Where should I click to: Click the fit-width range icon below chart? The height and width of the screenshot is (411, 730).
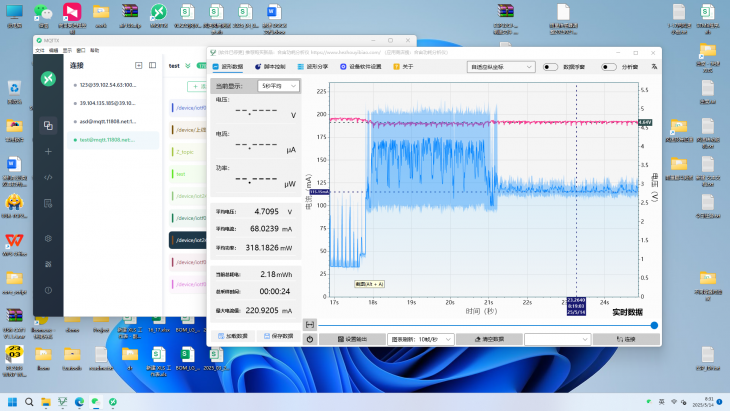coord(310,324)
